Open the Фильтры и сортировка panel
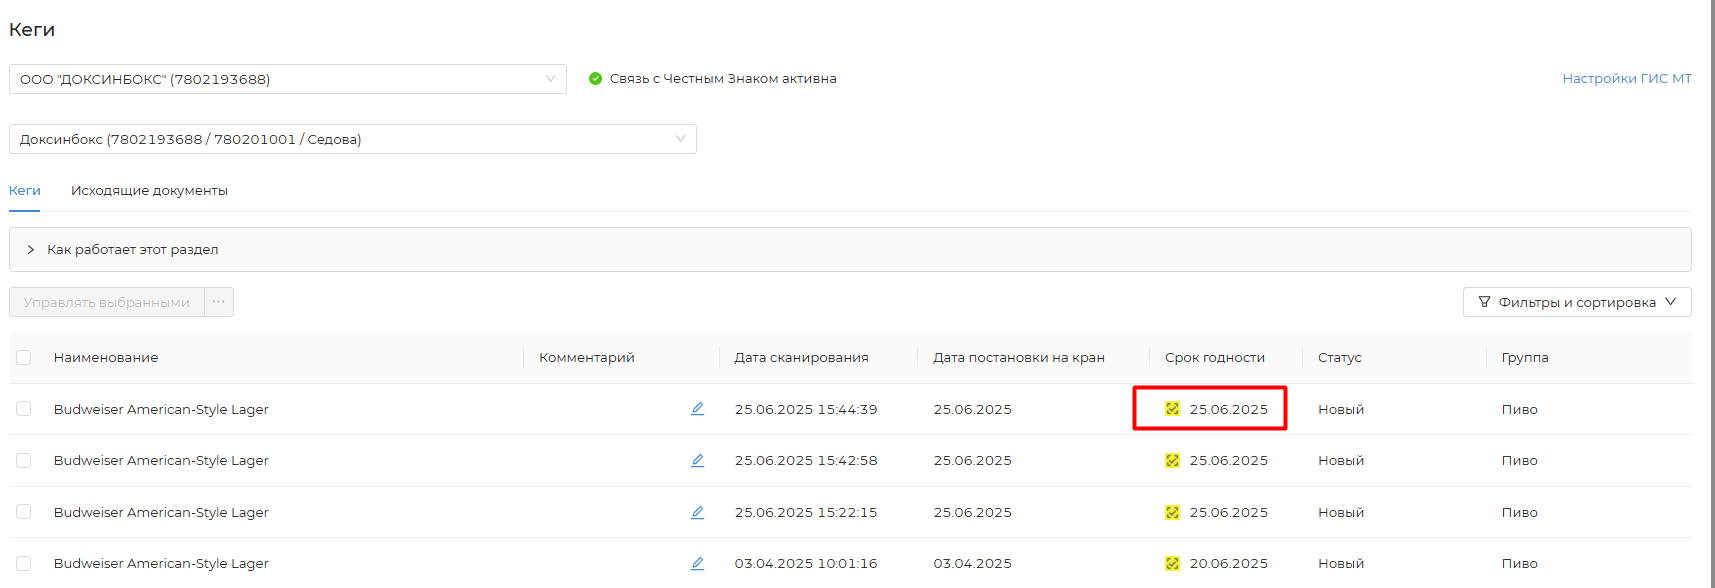Image resolution: width=1715 pixels, height=588 pixels. click(x=1576, y=302)
